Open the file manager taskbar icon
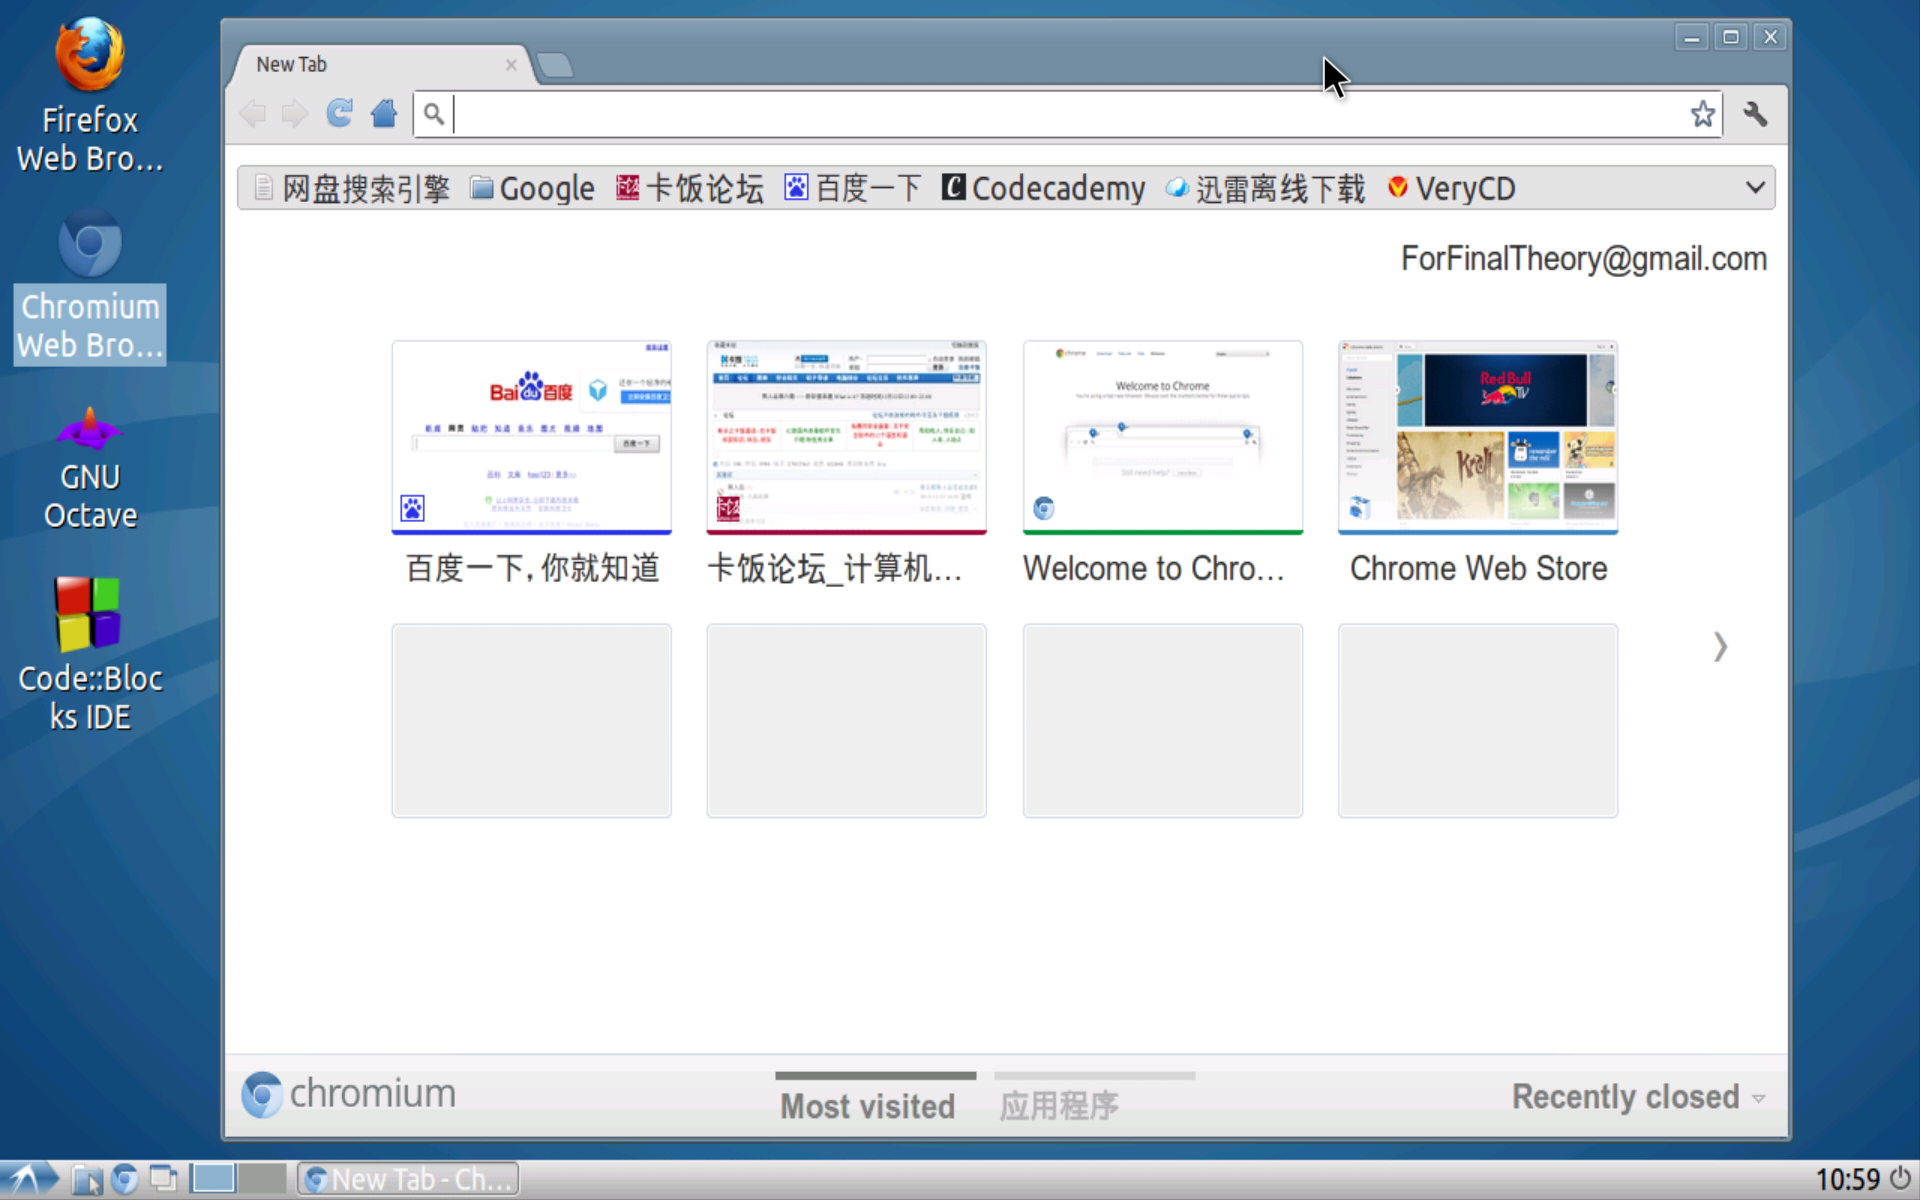This screenshot has height=1200, width=1920. click(87, 1180)
